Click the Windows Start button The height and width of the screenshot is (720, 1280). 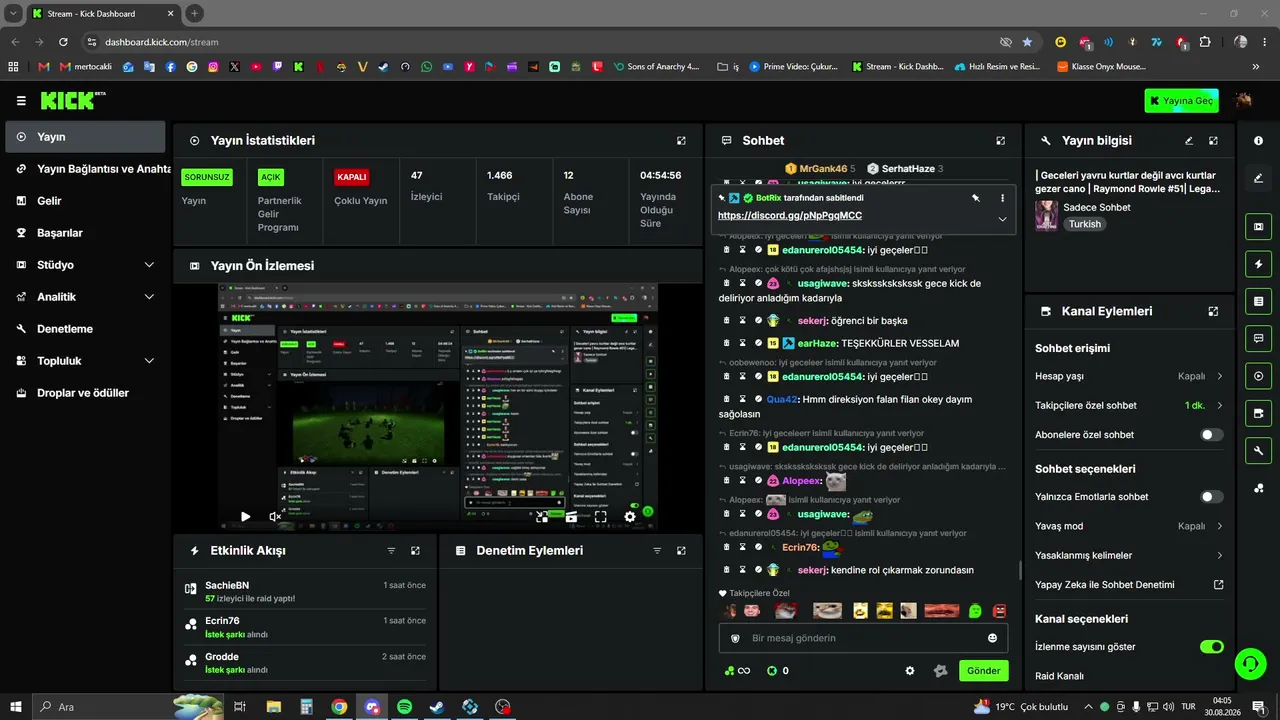click(x=15, y=707)
